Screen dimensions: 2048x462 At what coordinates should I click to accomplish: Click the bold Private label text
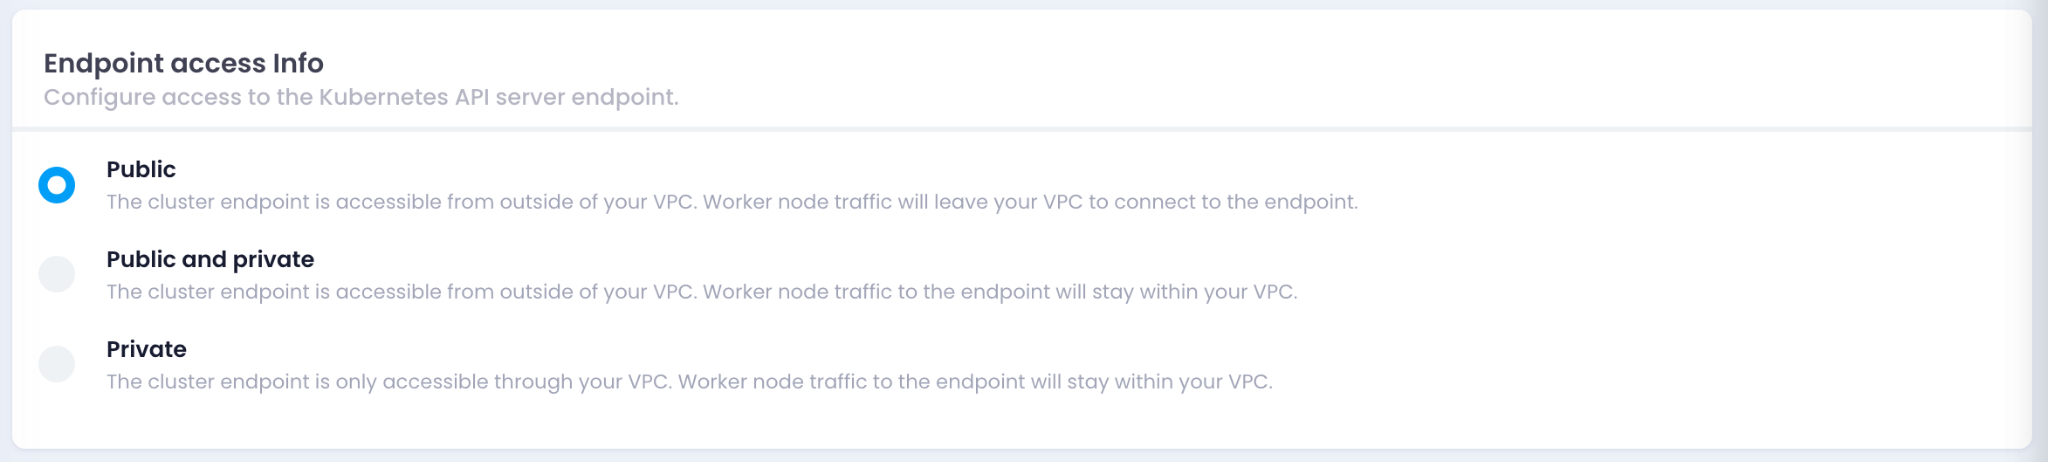[x=146, y=349]
